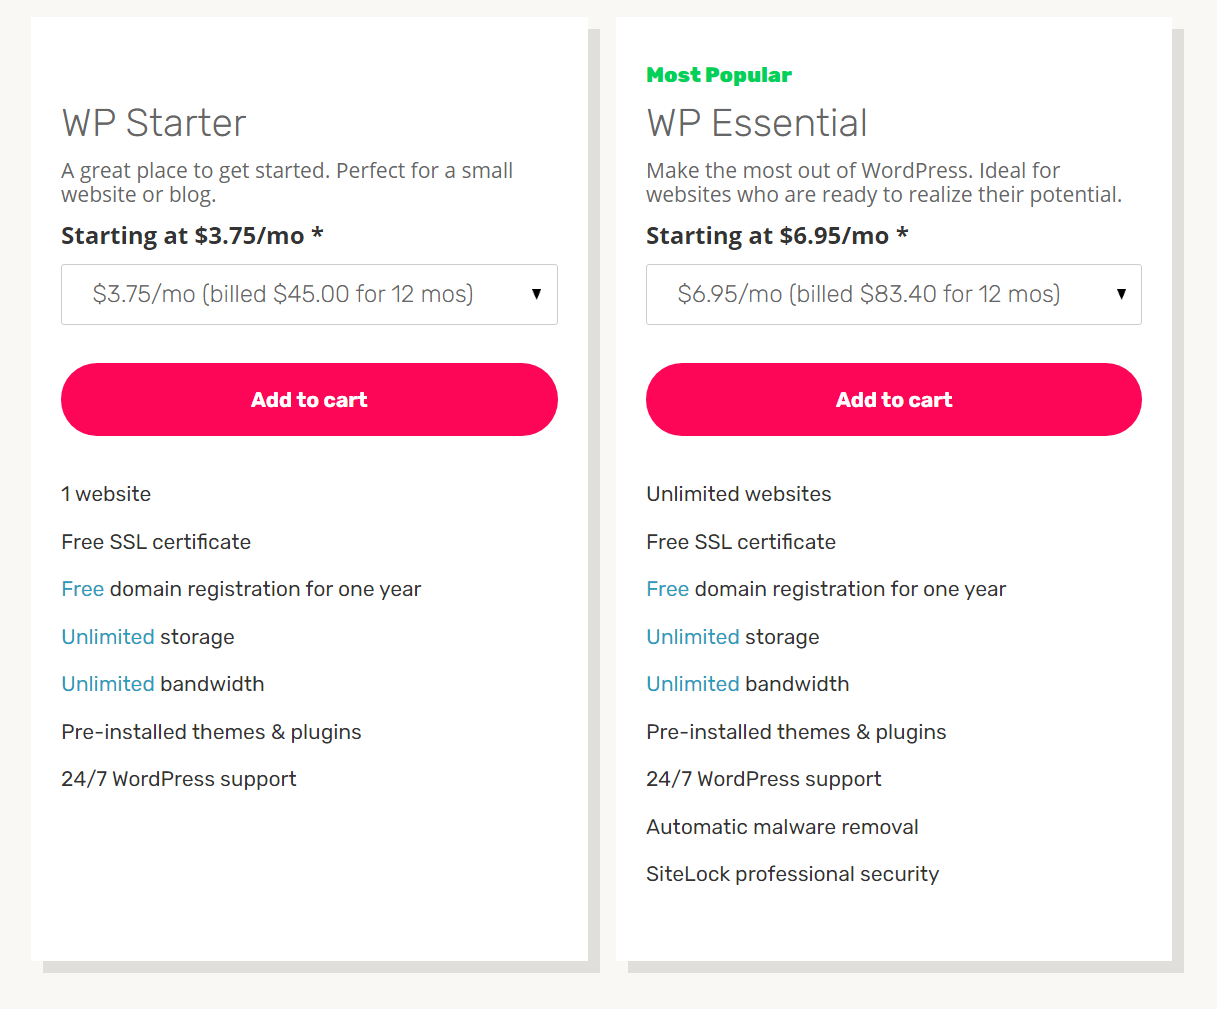Click the Most Popular badge
Screen dimensions: 1217x1009
(x=719, y=74)
